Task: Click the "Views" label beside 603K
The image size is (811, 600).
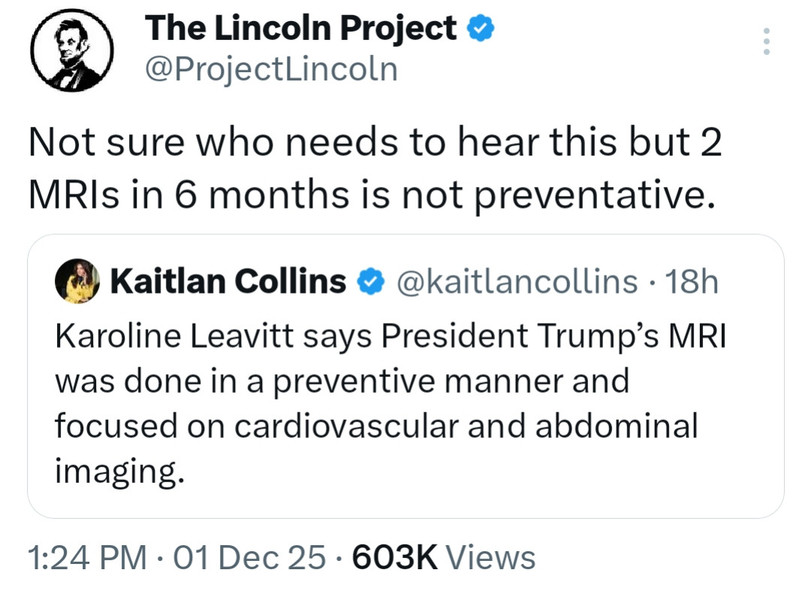Action: [490, 558]
